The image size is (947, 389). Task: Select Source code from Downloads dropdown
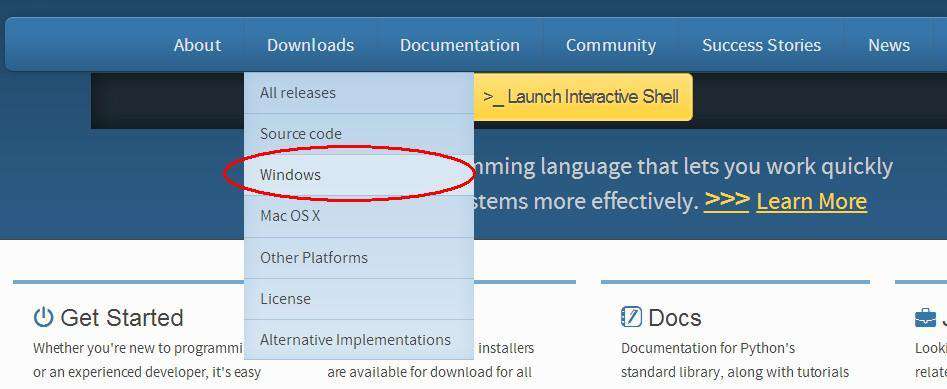tap(359, 133)
